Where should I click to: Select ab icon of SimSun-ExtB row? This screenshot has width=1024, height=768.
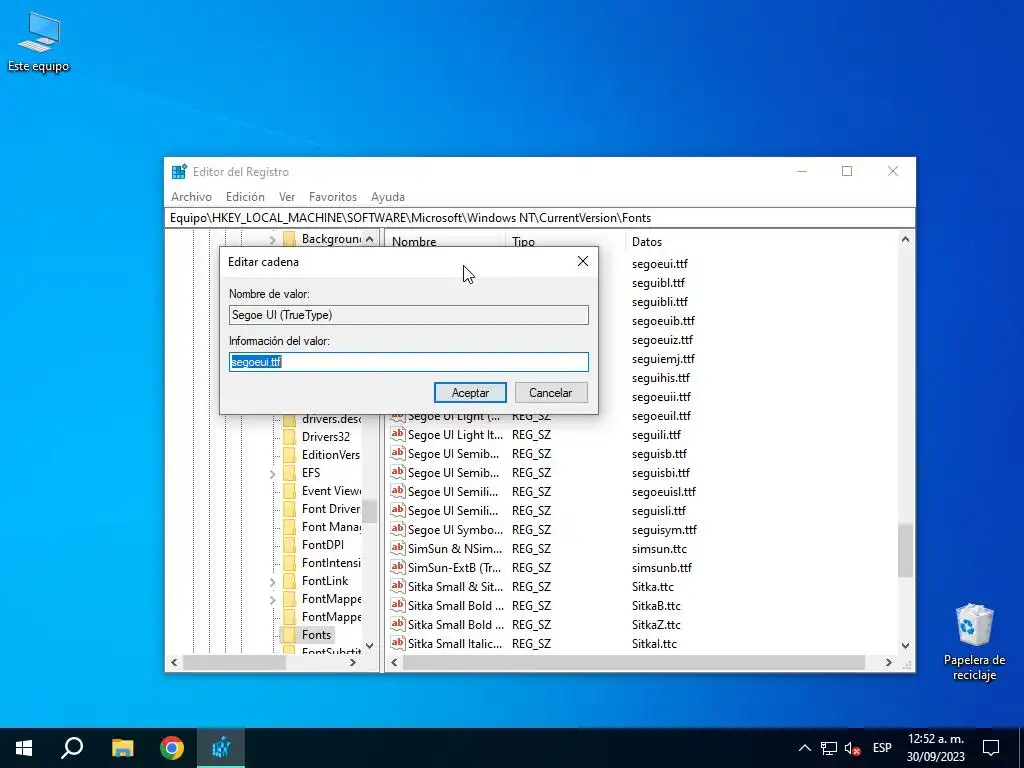(x=397, y=567)
